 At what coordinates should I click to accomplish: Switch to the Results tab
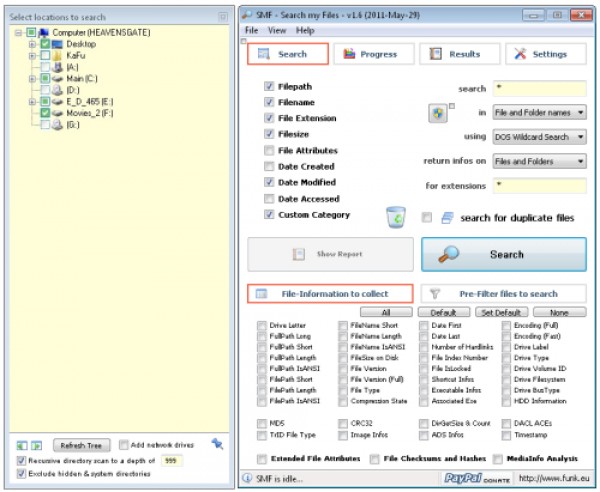pyautogui.click(x=460, y=54)
